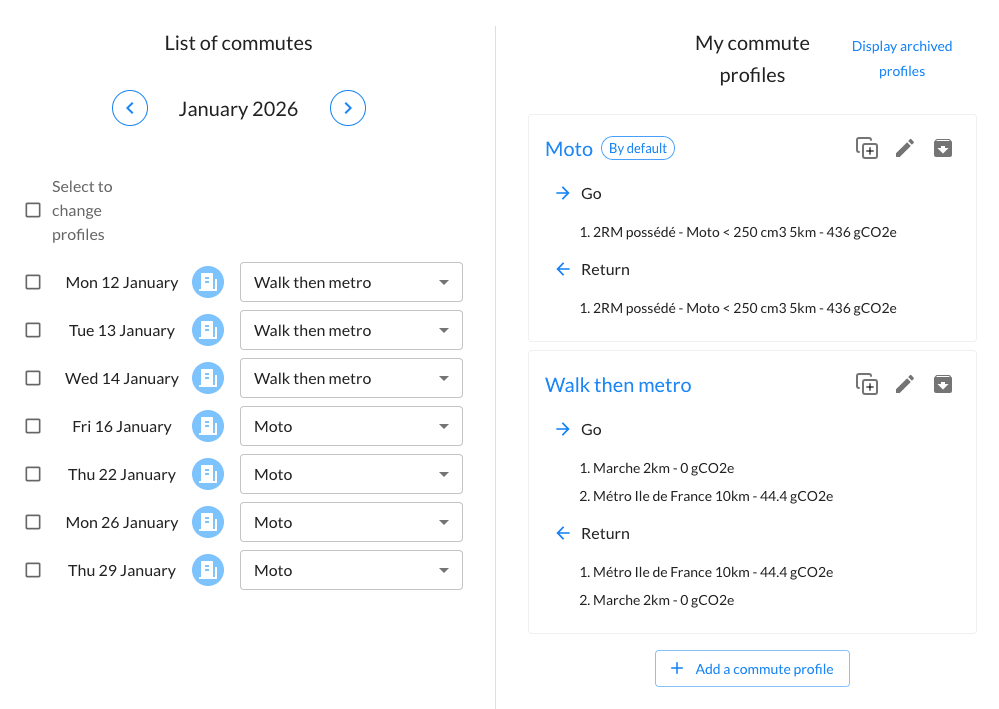Archive the Moto commute profile
This screenshot has height=709, width=999.
942,147
